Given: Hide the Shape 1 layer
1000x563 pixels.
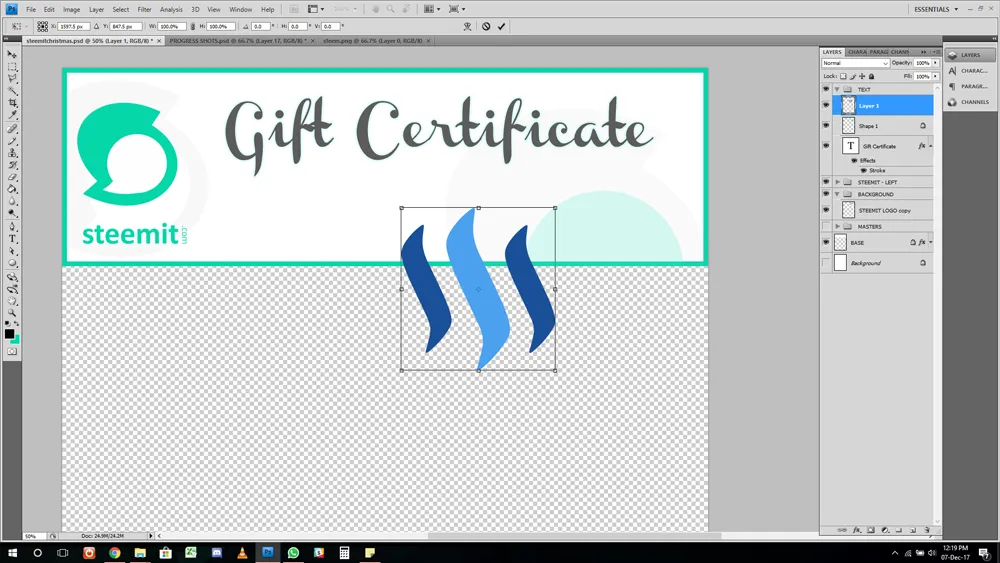Looking at the screenshot, I should click(x=826, y=126).
